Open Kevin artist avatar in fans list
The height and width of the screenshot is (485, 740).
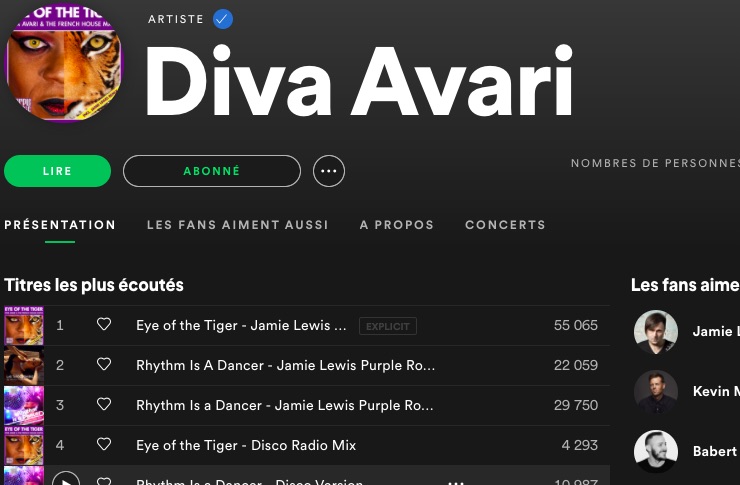[x=656, y=392]
